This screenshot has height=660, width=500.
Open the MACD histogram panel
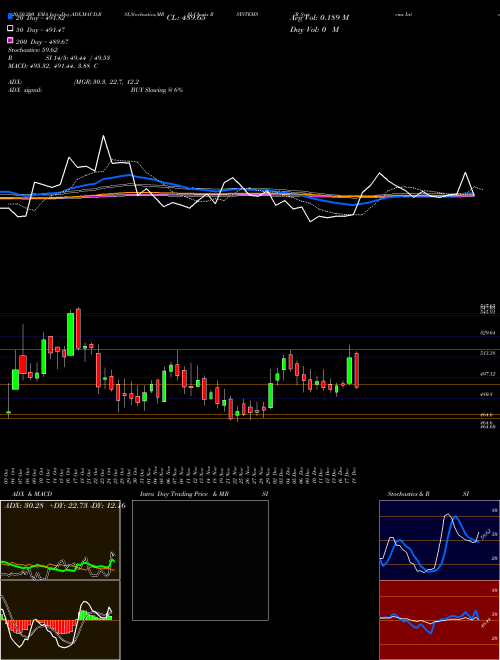tap(60, 620)
